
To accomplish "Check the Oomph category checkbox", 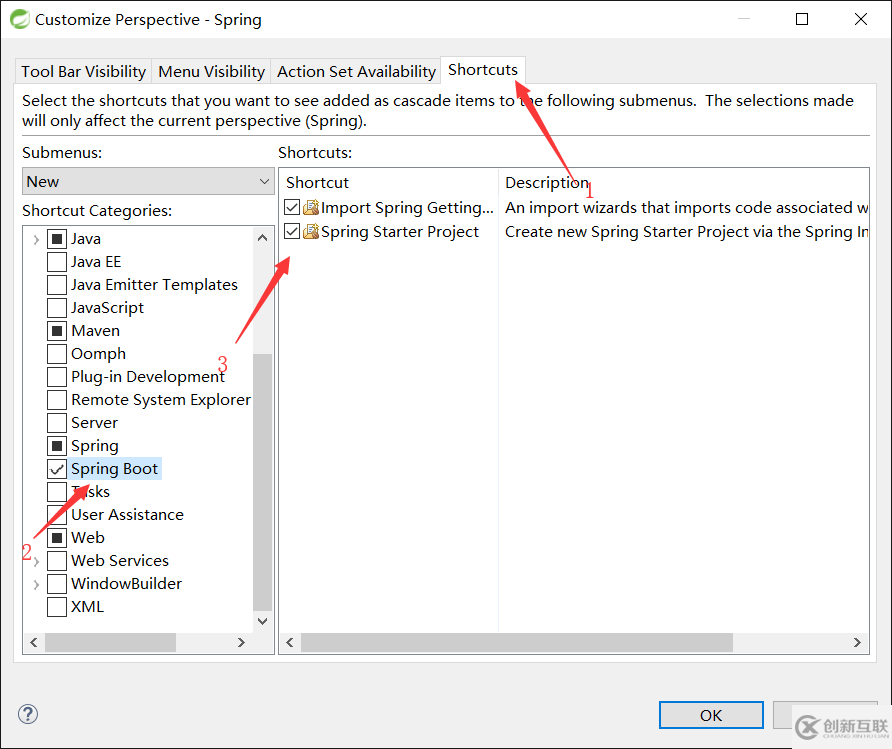I will (x=57, y=354).
